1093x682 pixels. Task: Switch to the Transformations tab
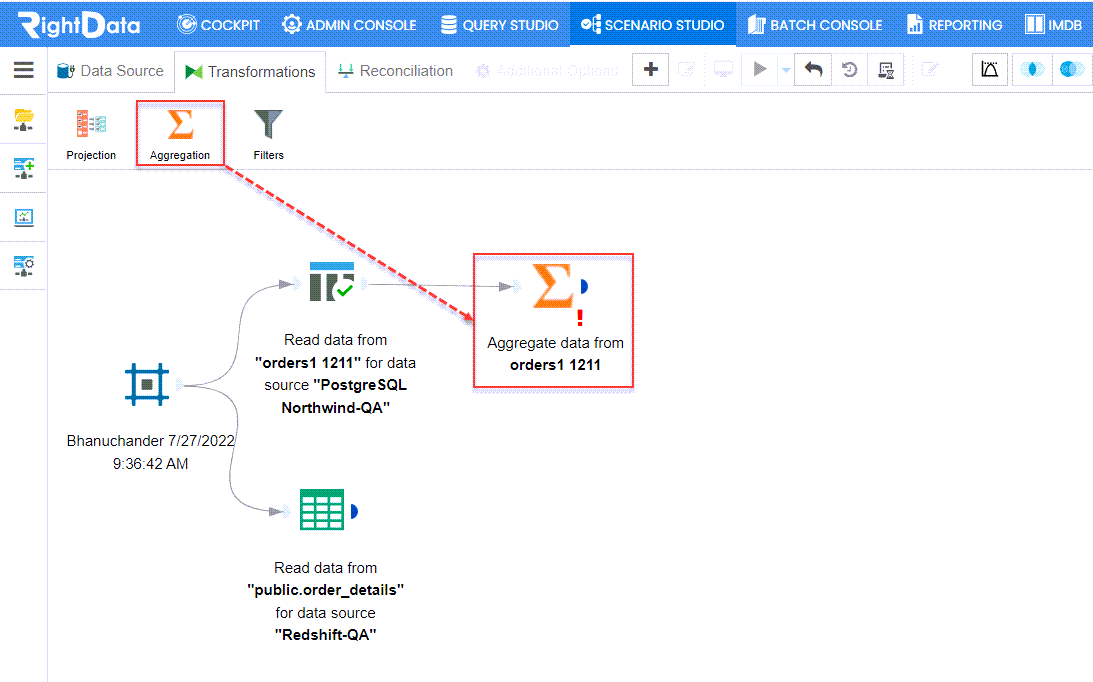250,72
